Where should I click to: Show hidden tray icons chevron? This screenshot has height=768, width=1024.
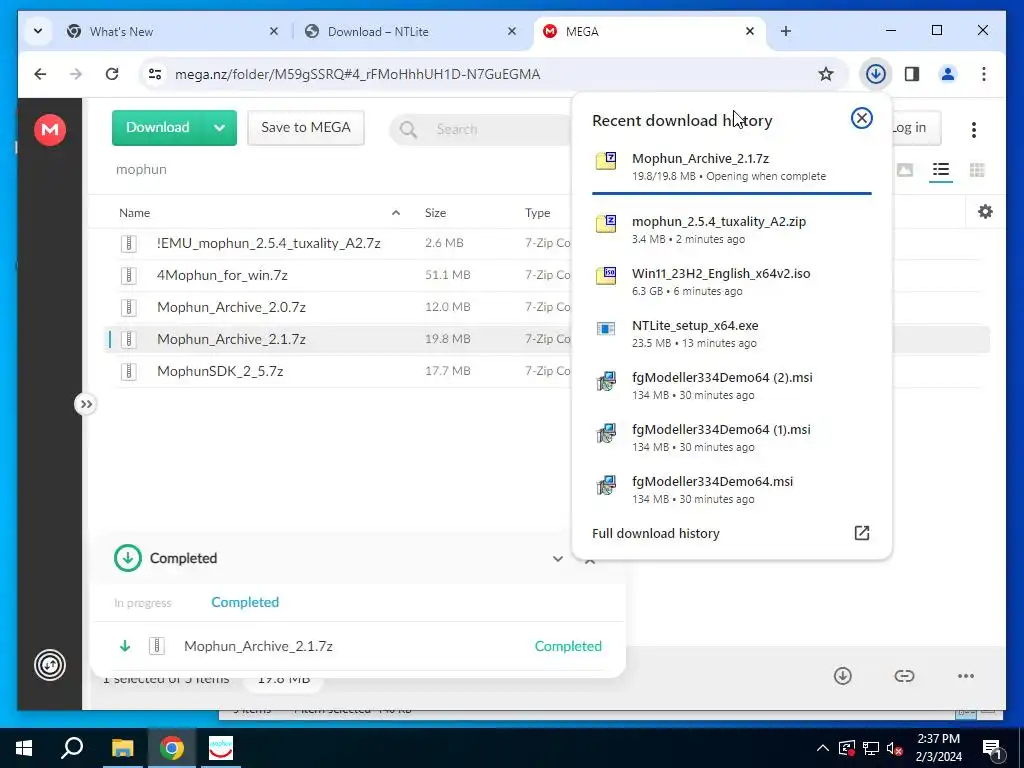[x=823, y=748]
